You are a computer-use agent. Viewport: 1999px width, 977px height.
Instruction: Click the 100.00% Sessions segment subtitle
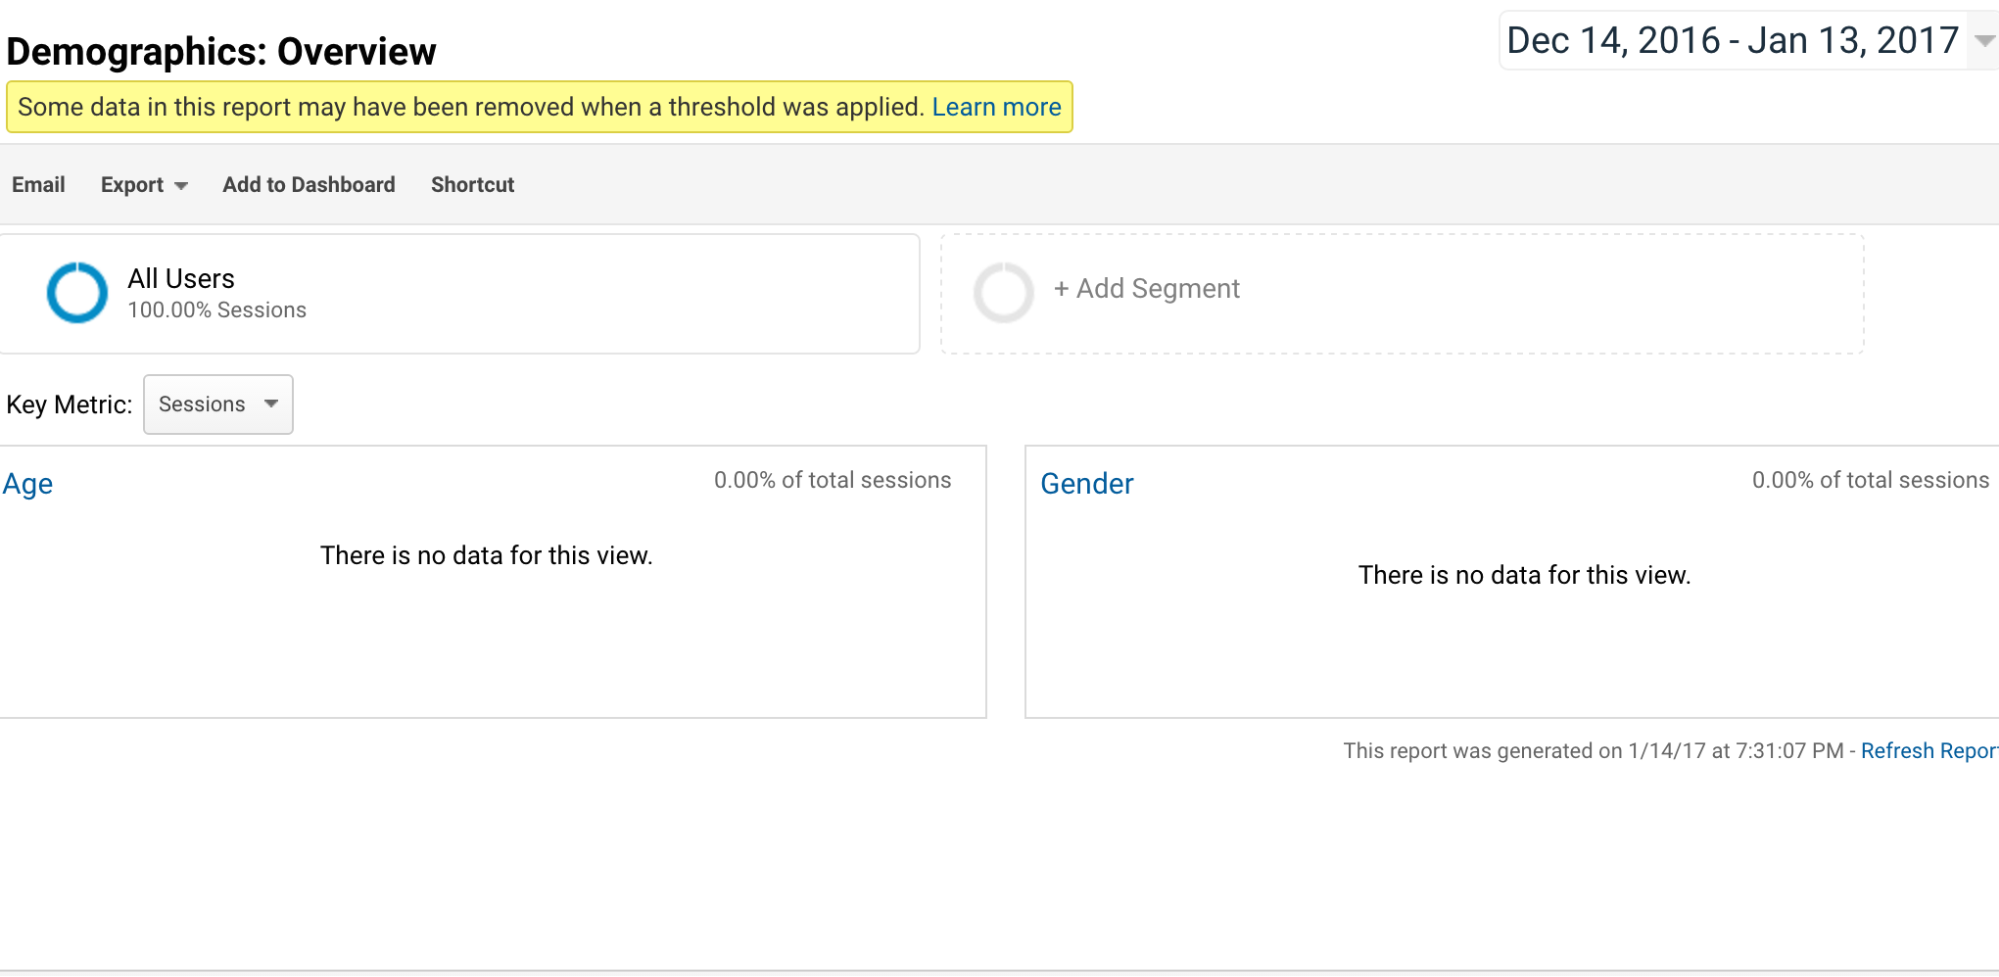pos(217,311)
